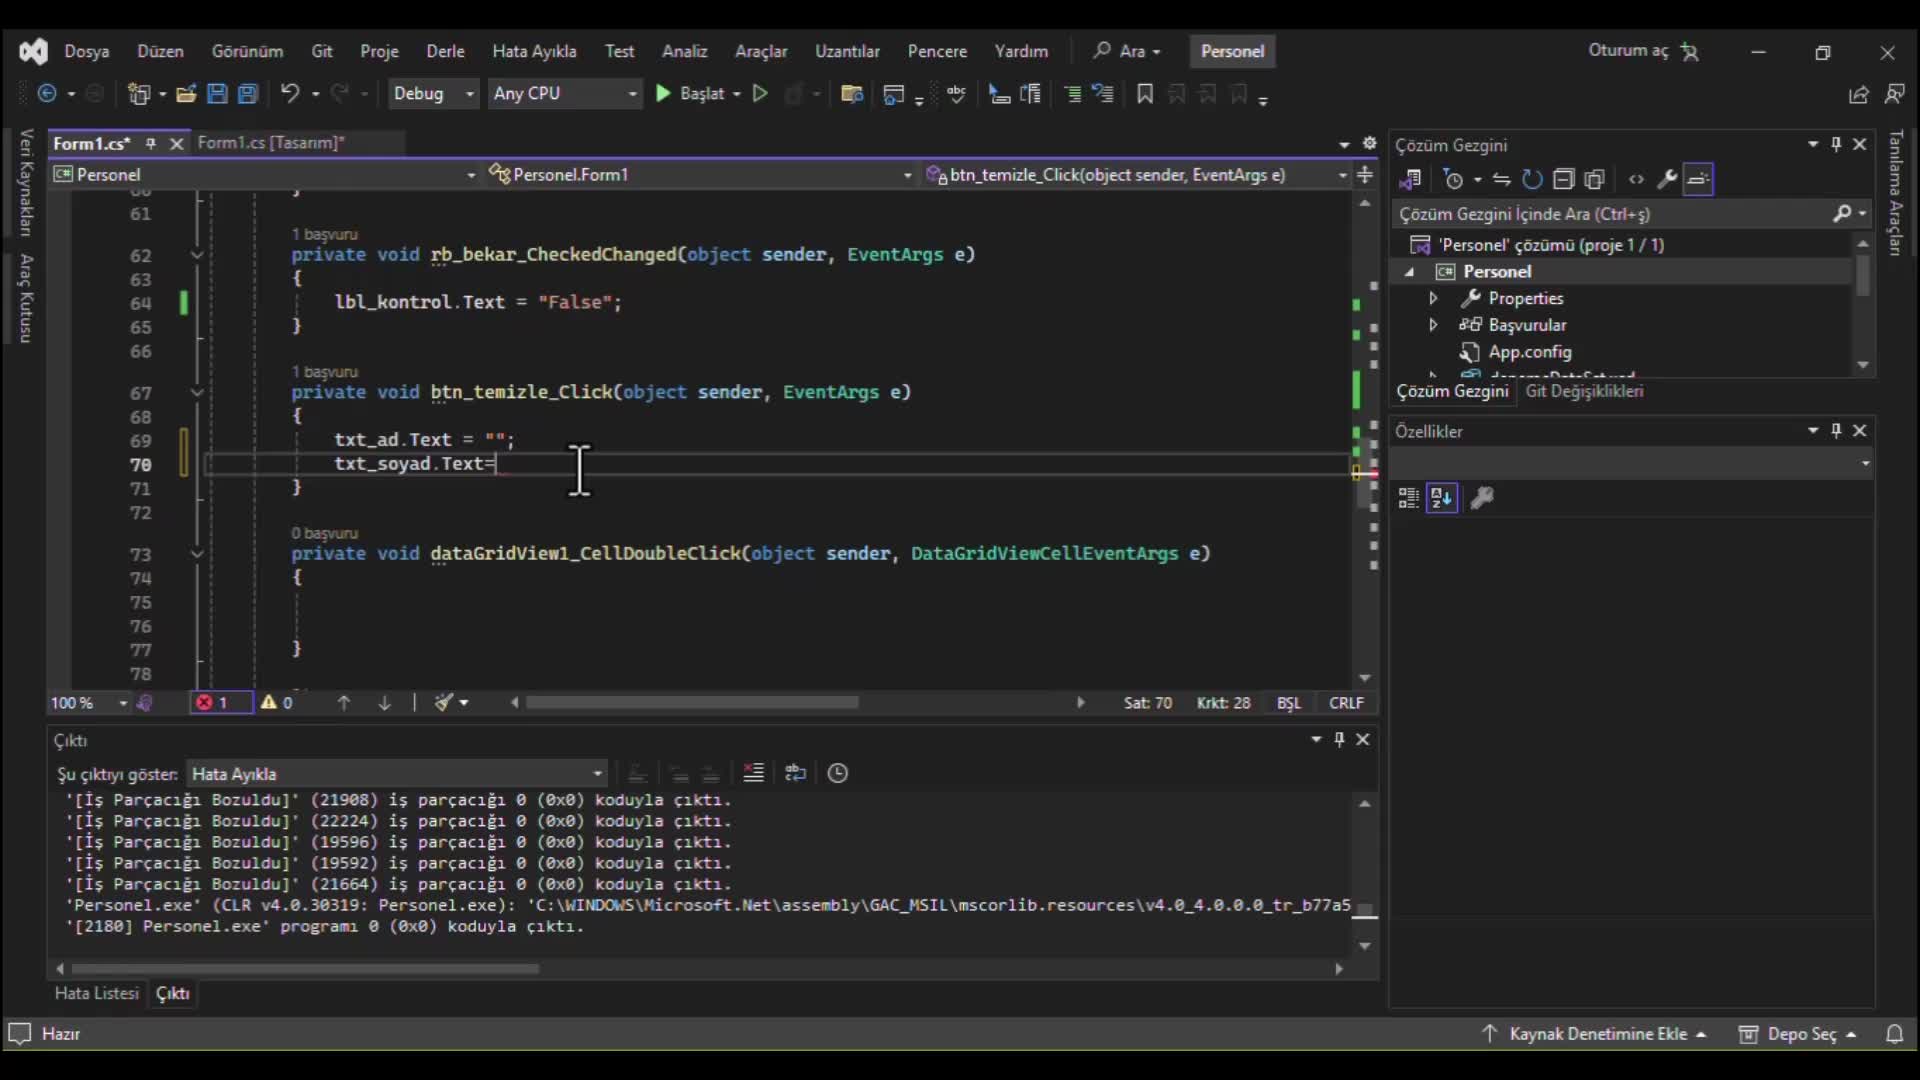
Task: Click Show All Files icon in Çözüm Gezgini
Action: click(1595, 180)
